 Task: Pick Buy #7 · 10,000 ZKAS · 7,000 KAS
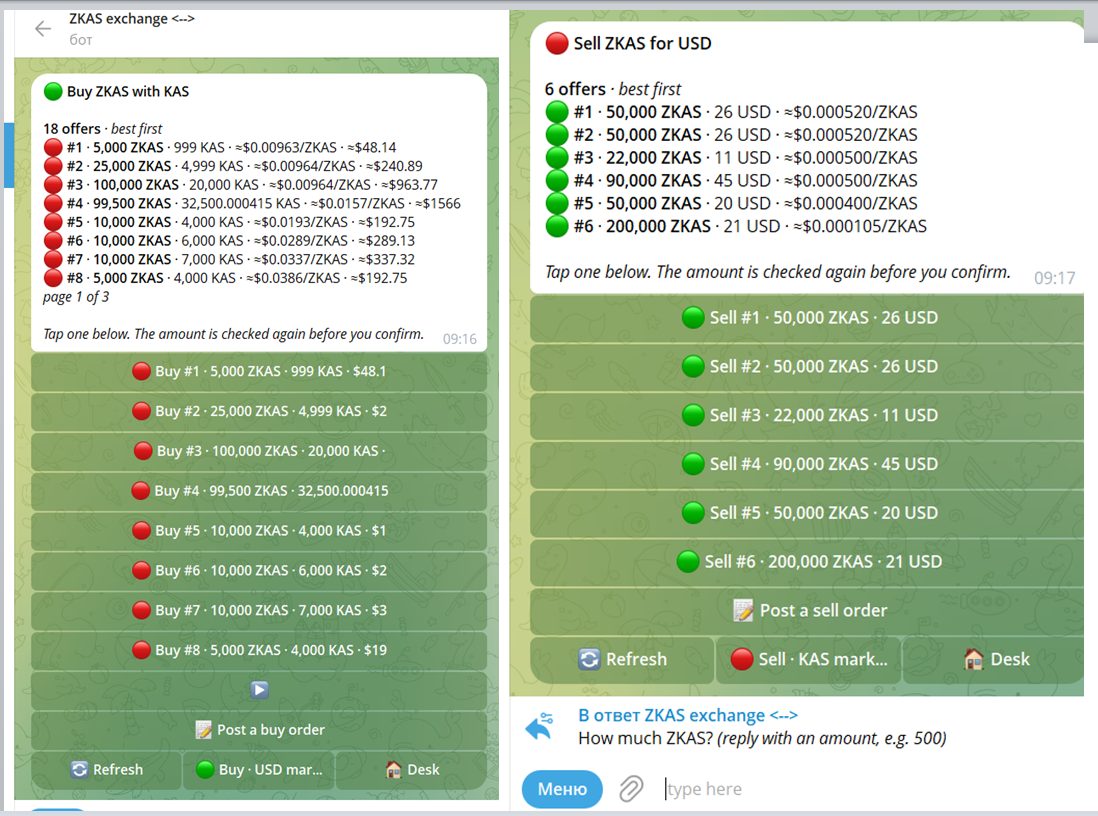tap(259, 610)
